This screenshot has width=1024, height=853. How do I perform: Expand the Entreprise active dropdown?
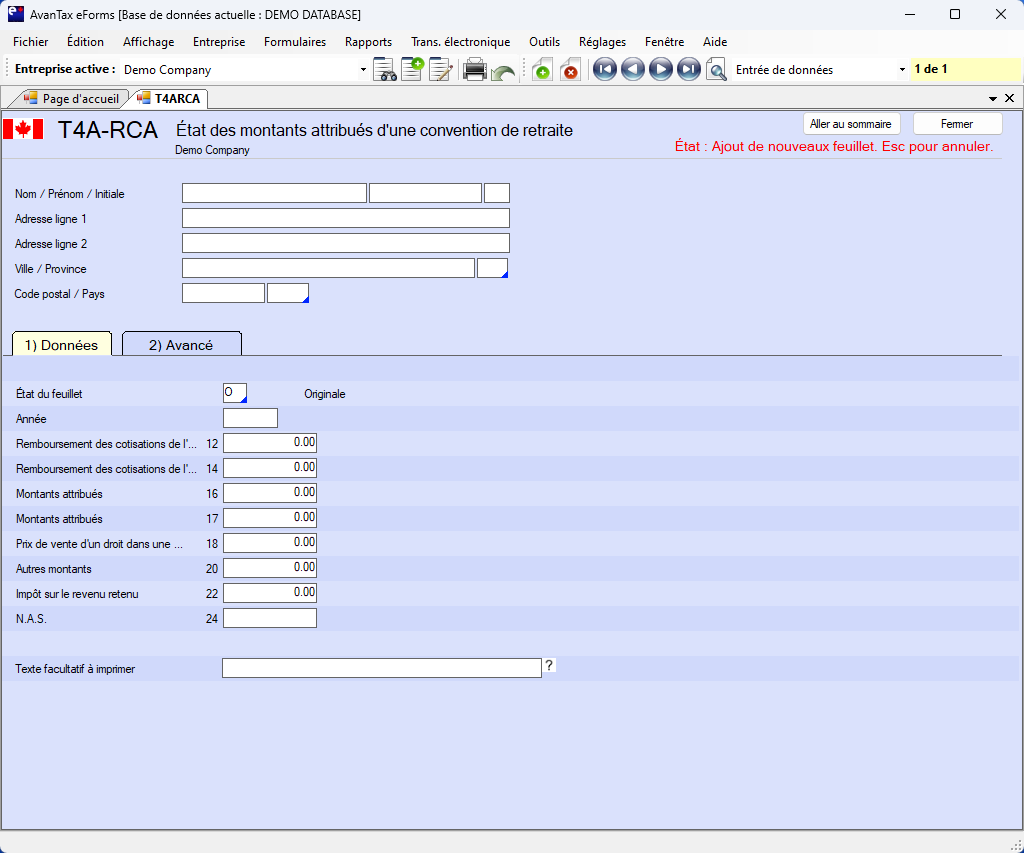point(363,70)
